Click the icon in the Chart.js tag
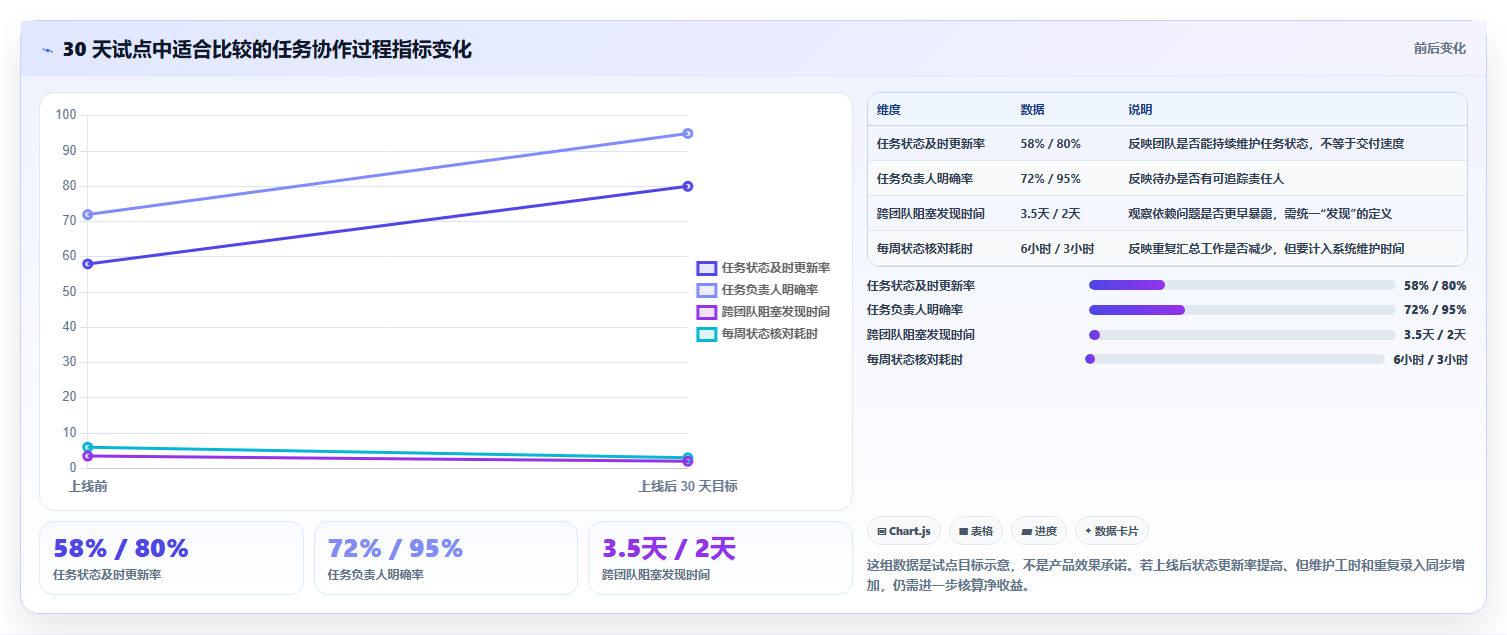Viewport: 1507px width, 635px height. [882, 532]
